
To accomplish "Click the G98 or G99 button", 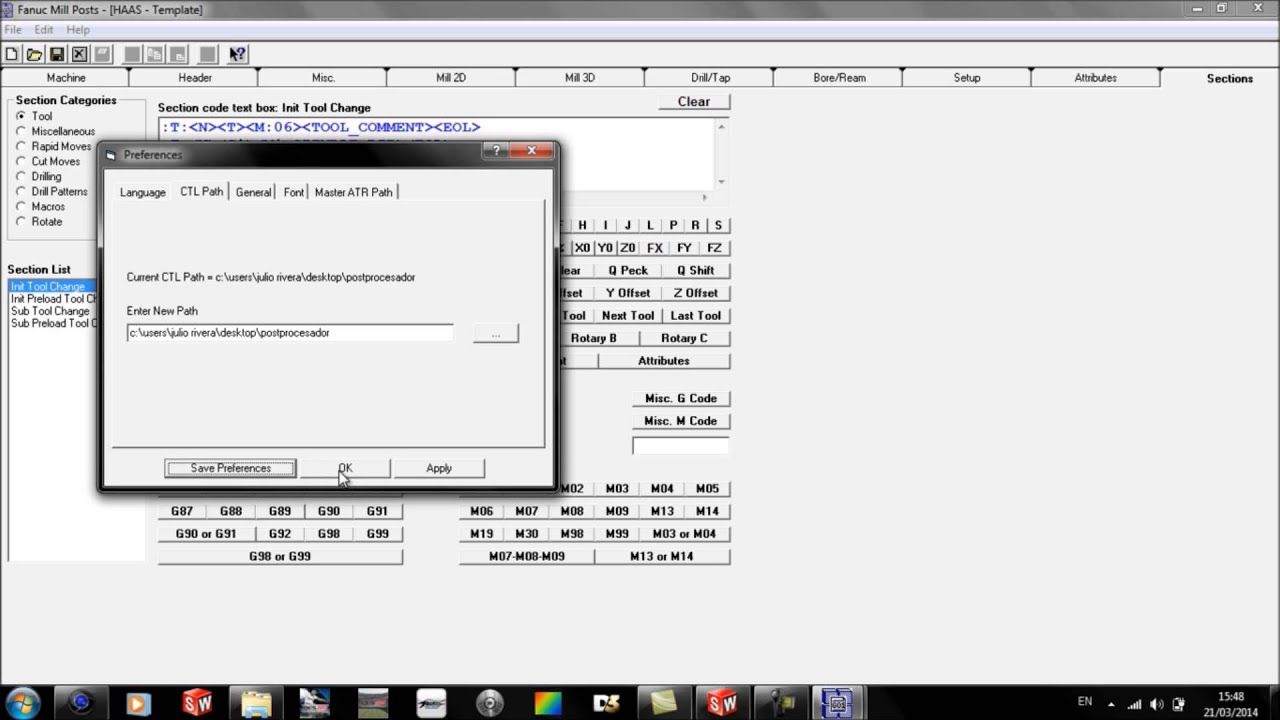I will [x=280, y=556].
